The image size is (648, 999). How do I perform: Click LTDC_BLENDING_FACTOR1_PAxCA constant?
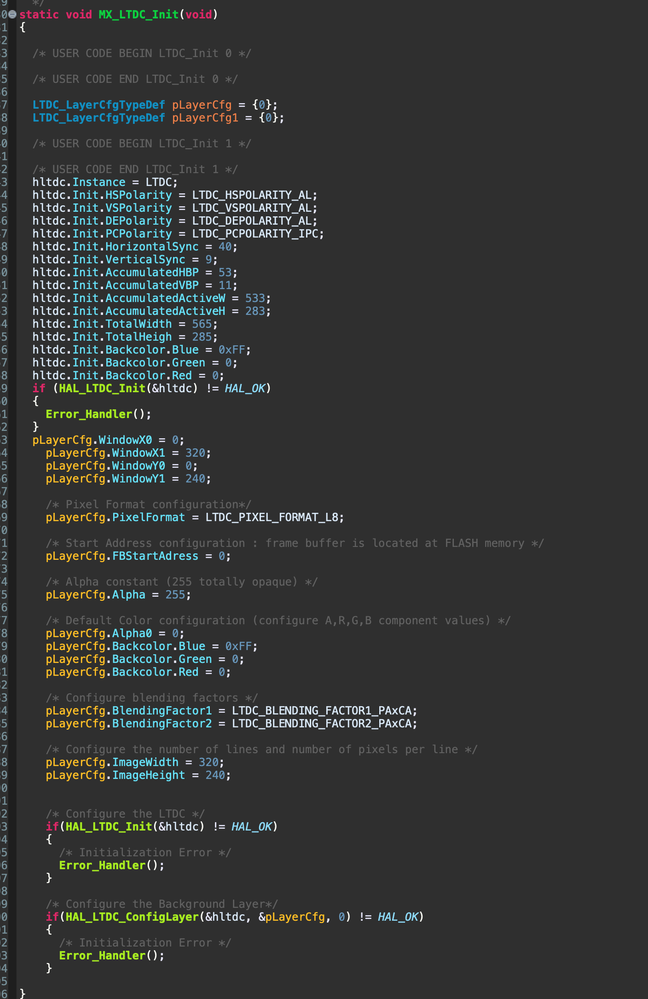(x=324, y=710)
